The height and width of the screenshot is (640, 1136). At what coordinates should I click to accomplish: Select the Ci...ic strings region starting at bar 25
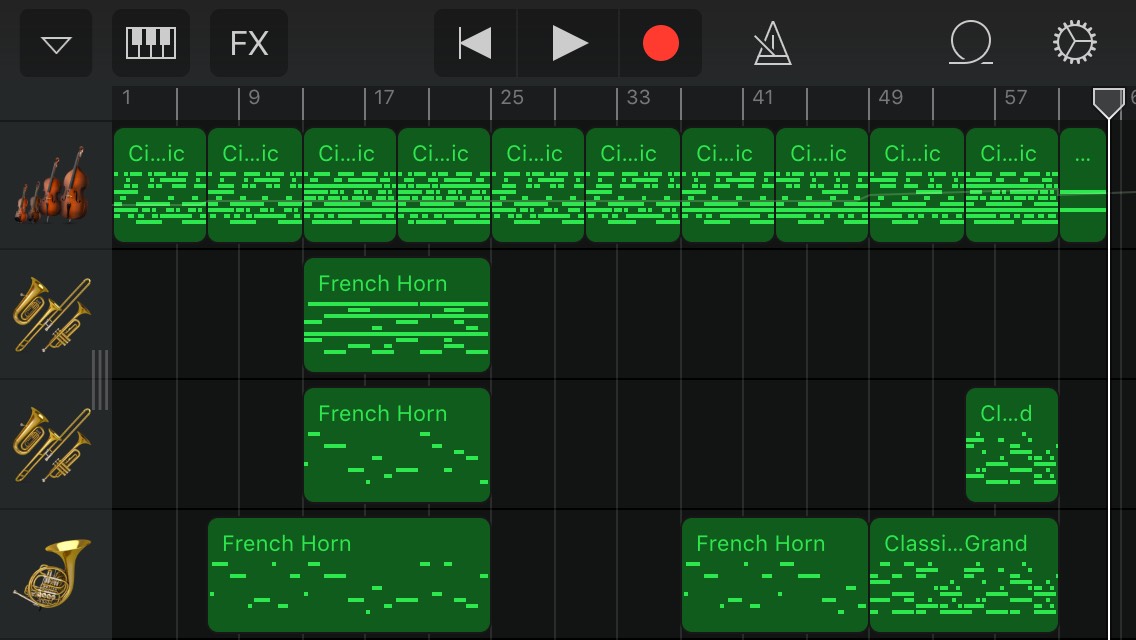[538, 185]
